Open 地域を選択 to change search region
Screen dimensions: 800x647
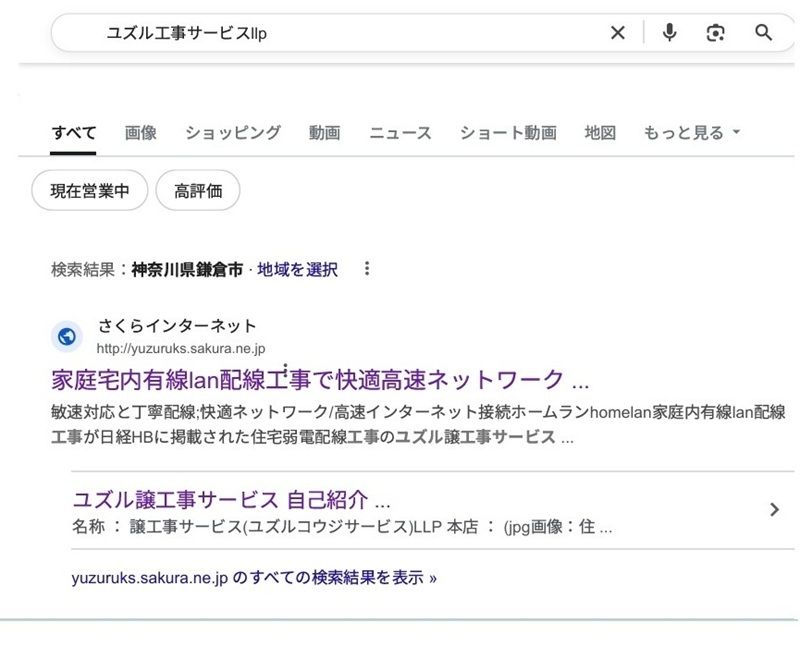298,269
